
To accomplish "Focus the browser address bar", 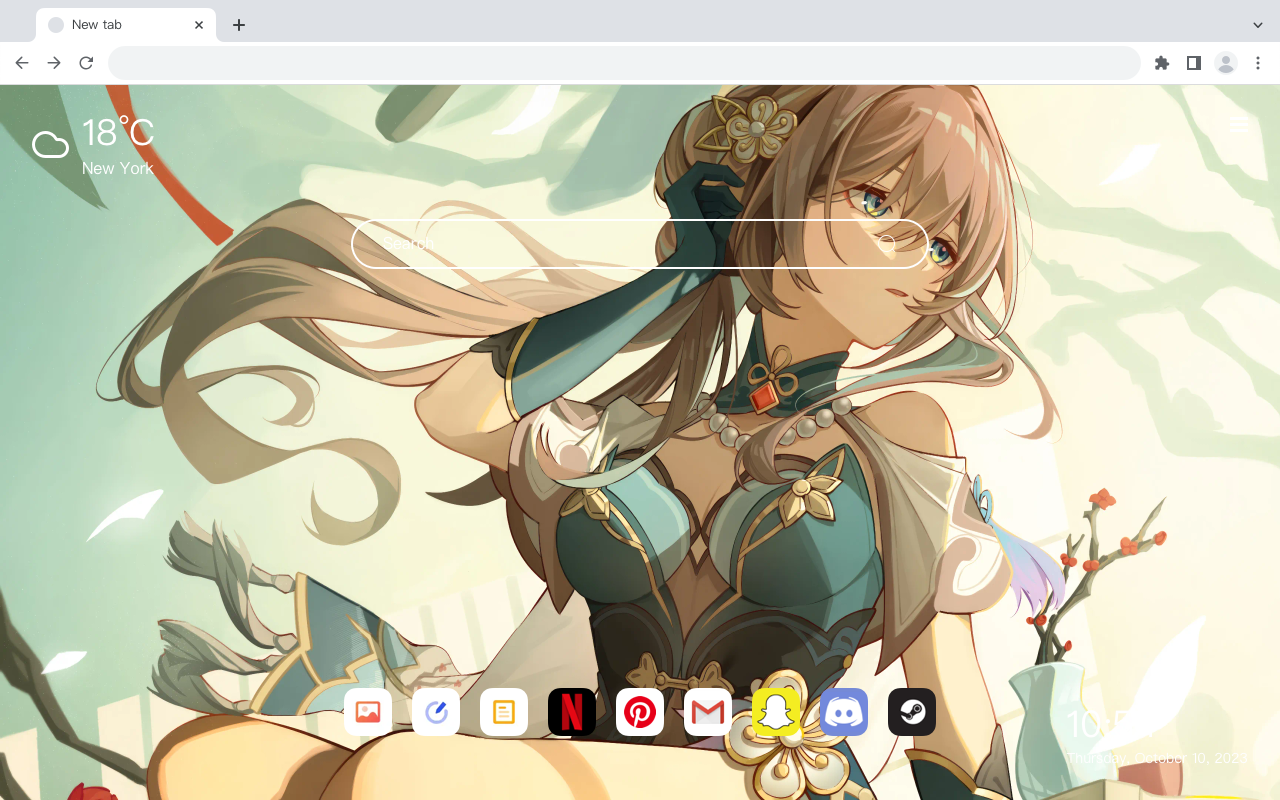I will (624, 63).
